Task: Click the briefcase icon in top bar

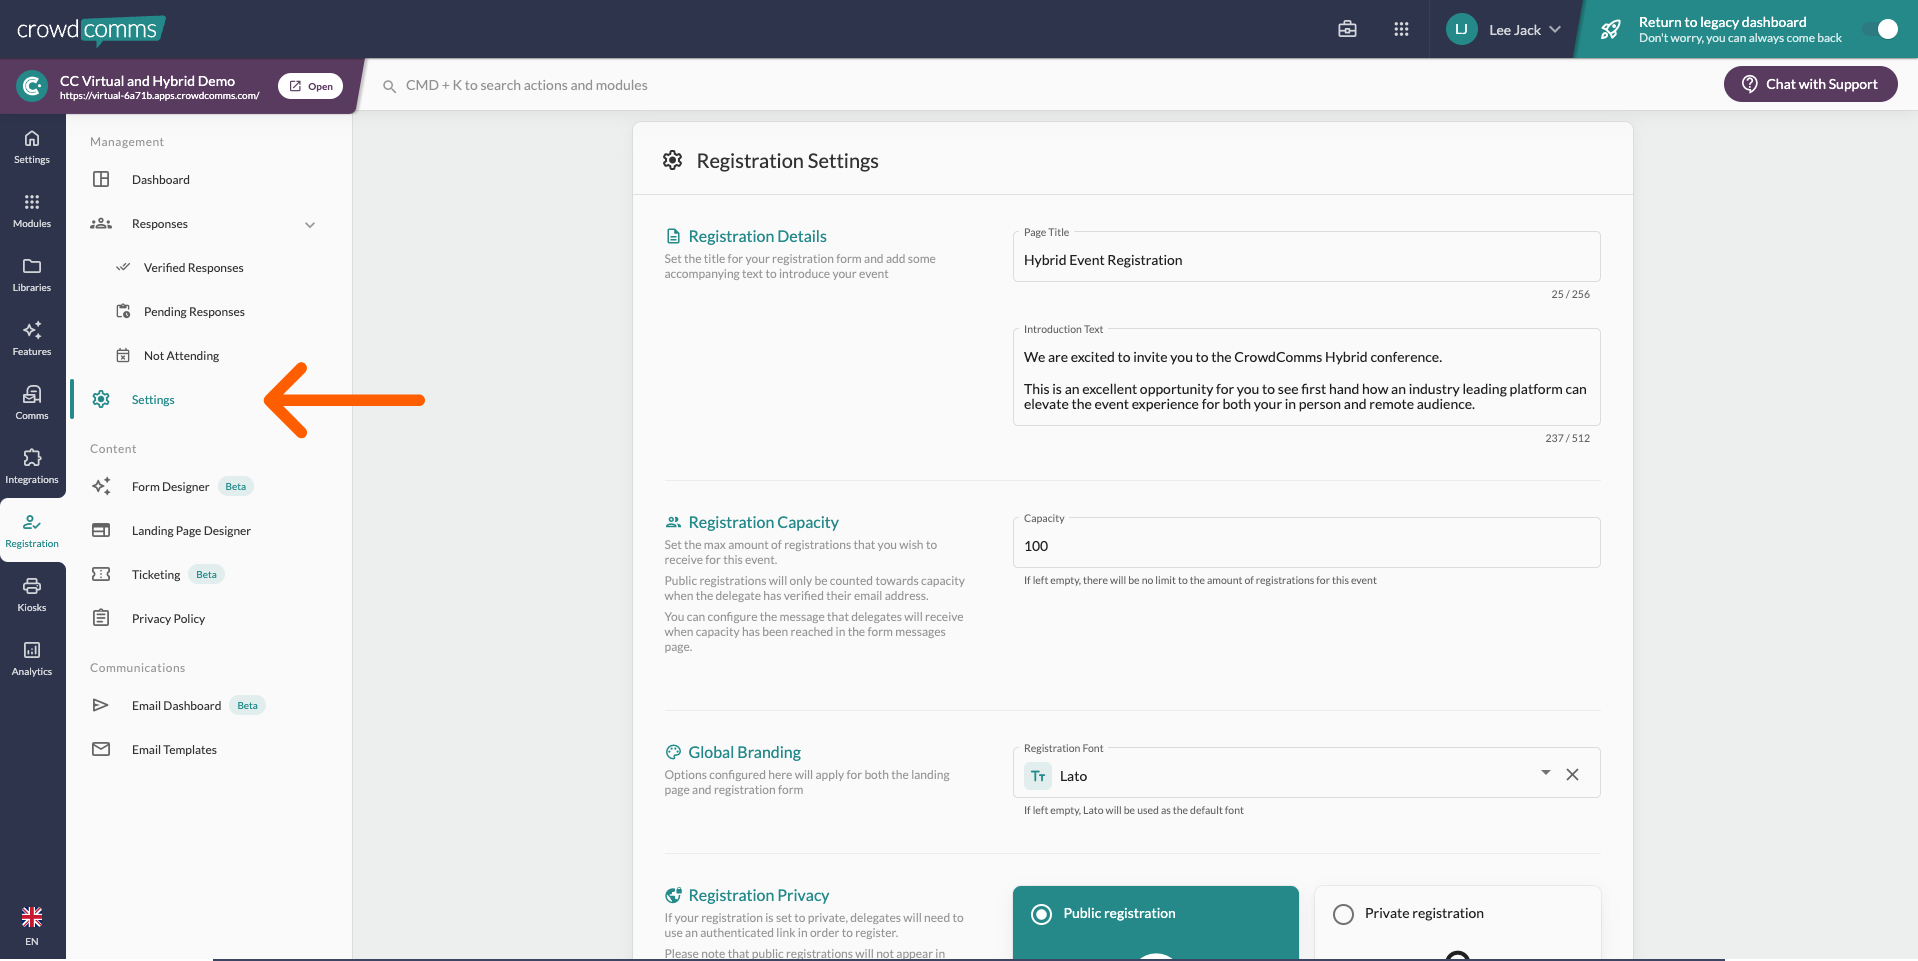Action: click(x=1347, y=29)
